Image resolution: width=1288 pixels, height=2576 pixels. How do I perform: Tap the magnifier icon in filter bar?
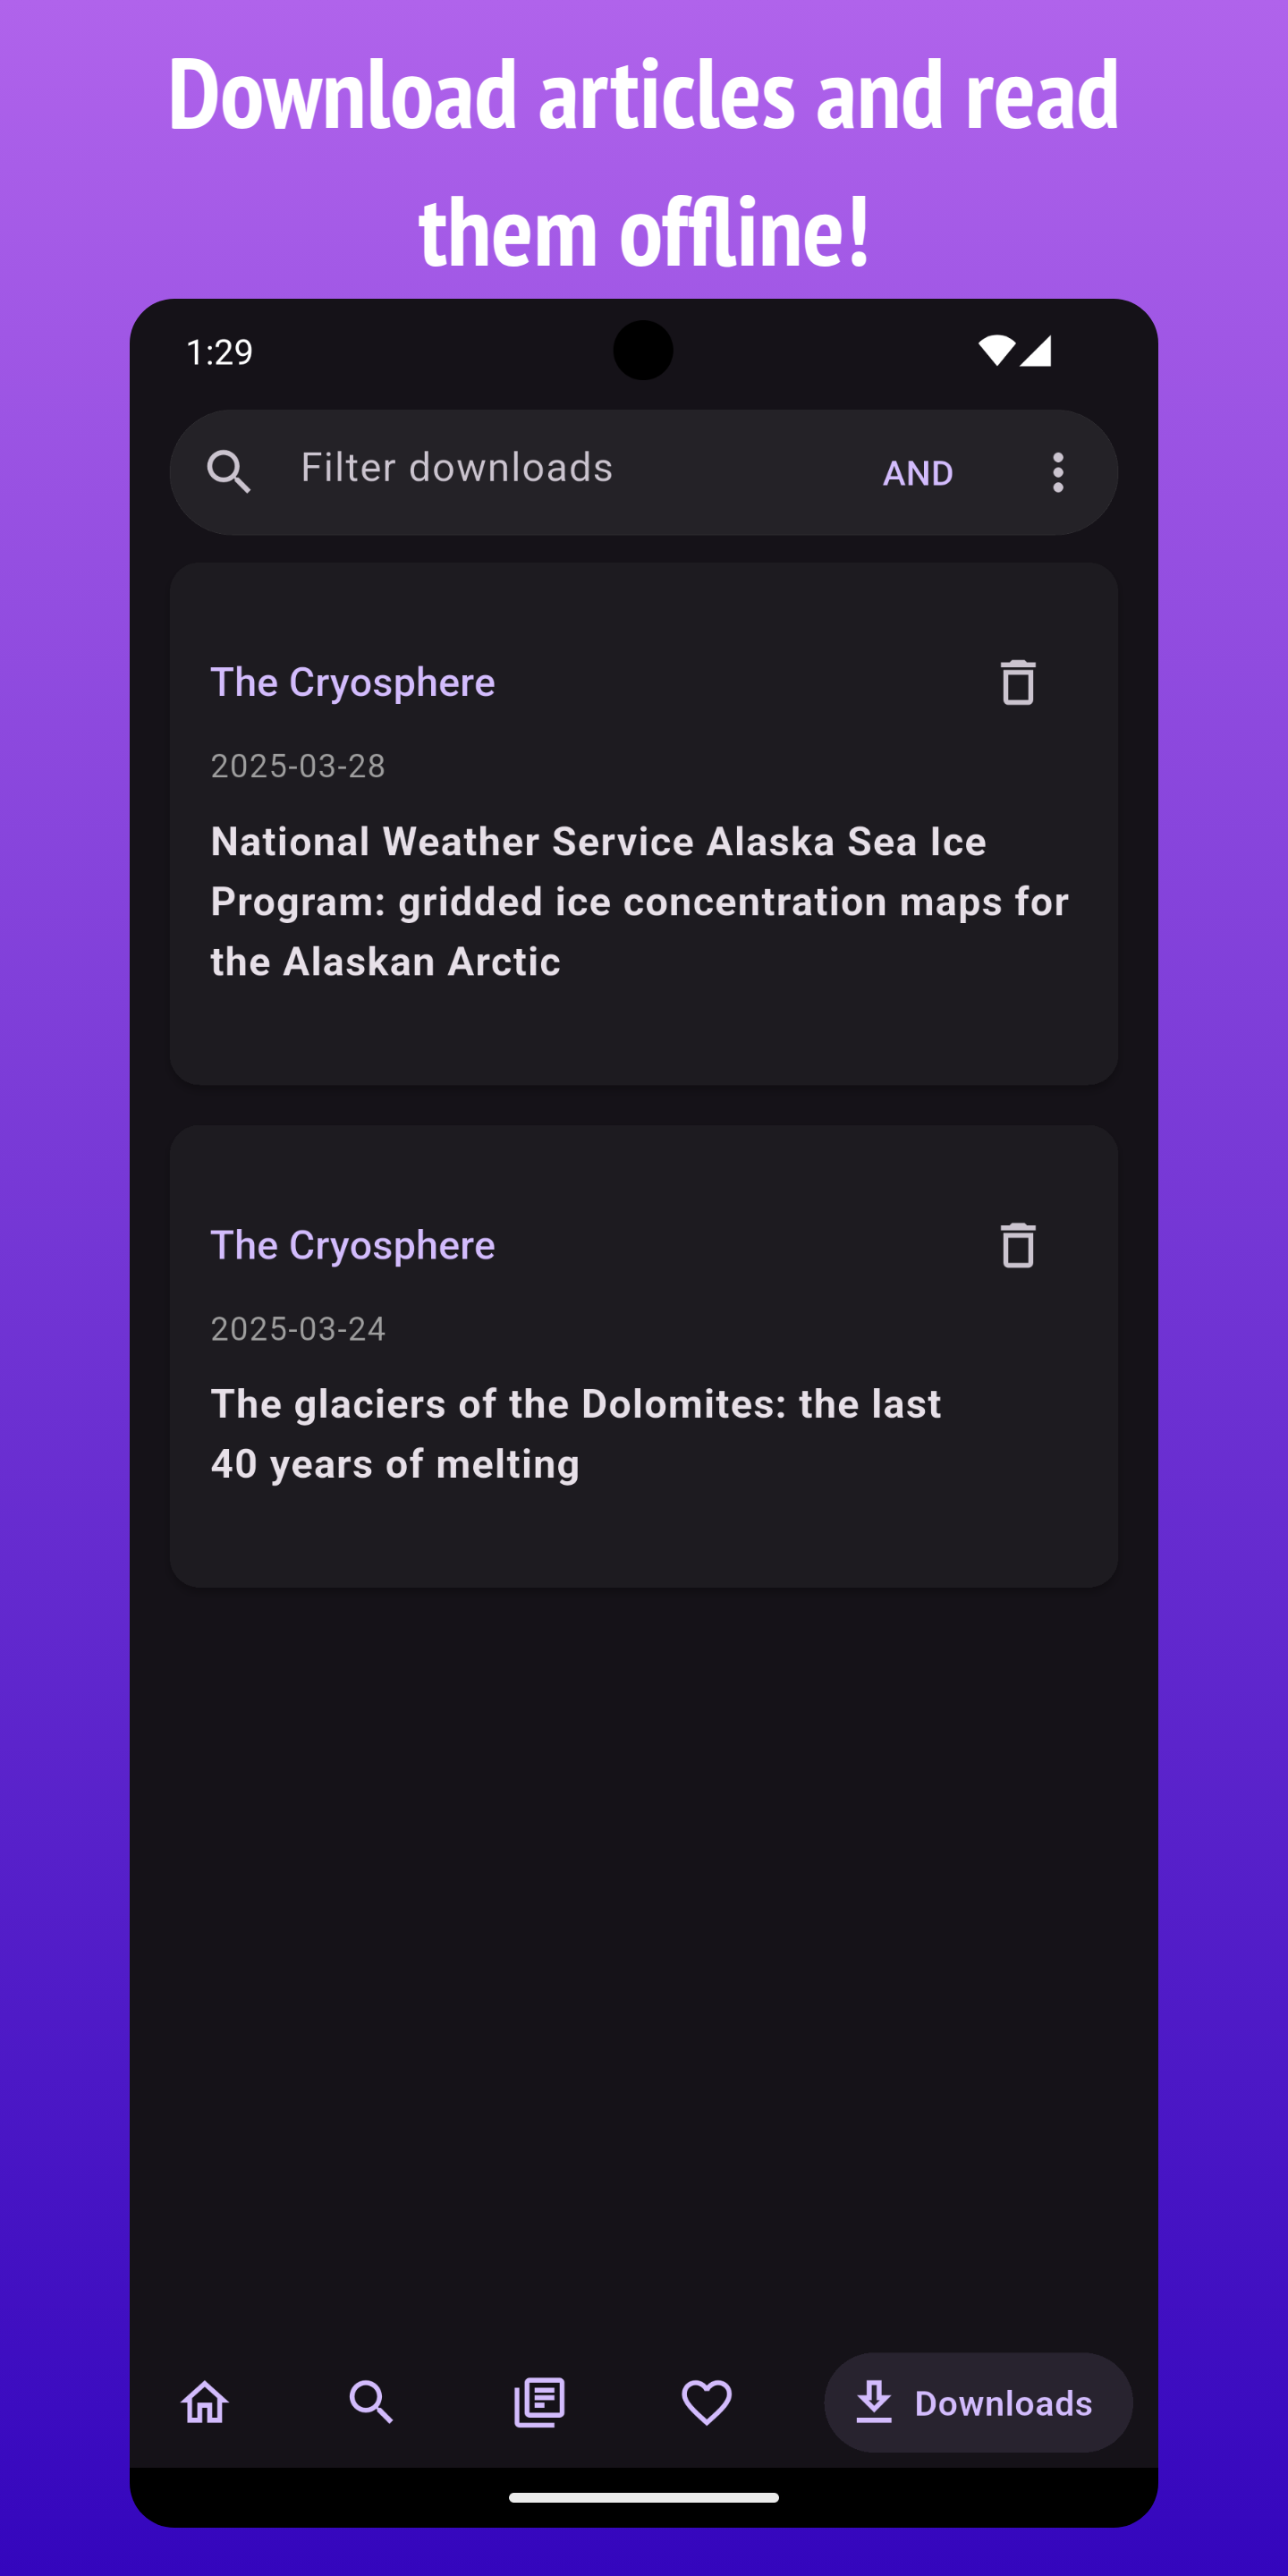pyautogui.click(x=229, y=471)
